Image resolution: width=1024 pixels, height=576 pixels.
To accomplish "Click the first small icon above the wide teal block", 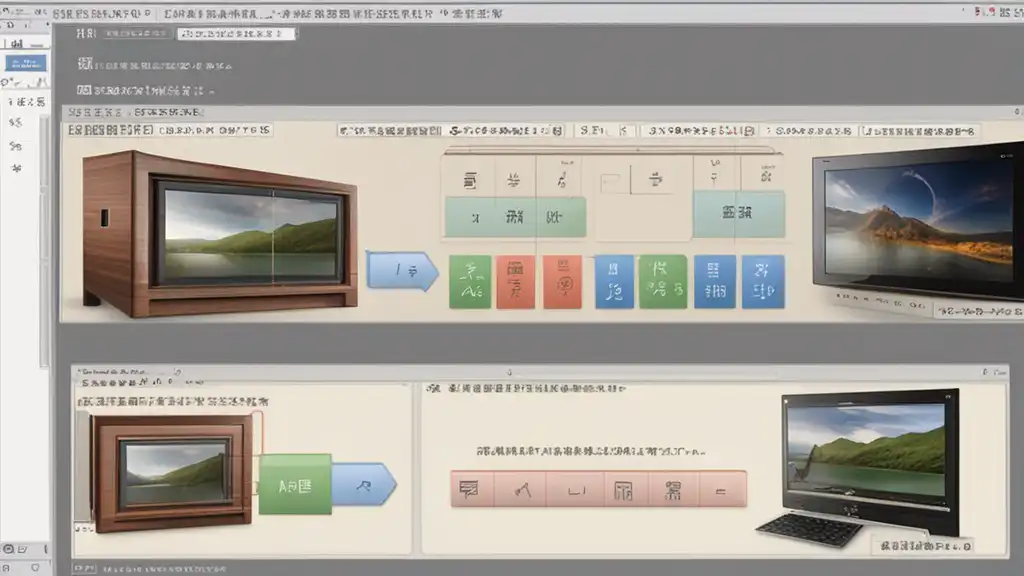I will [470, 180].
